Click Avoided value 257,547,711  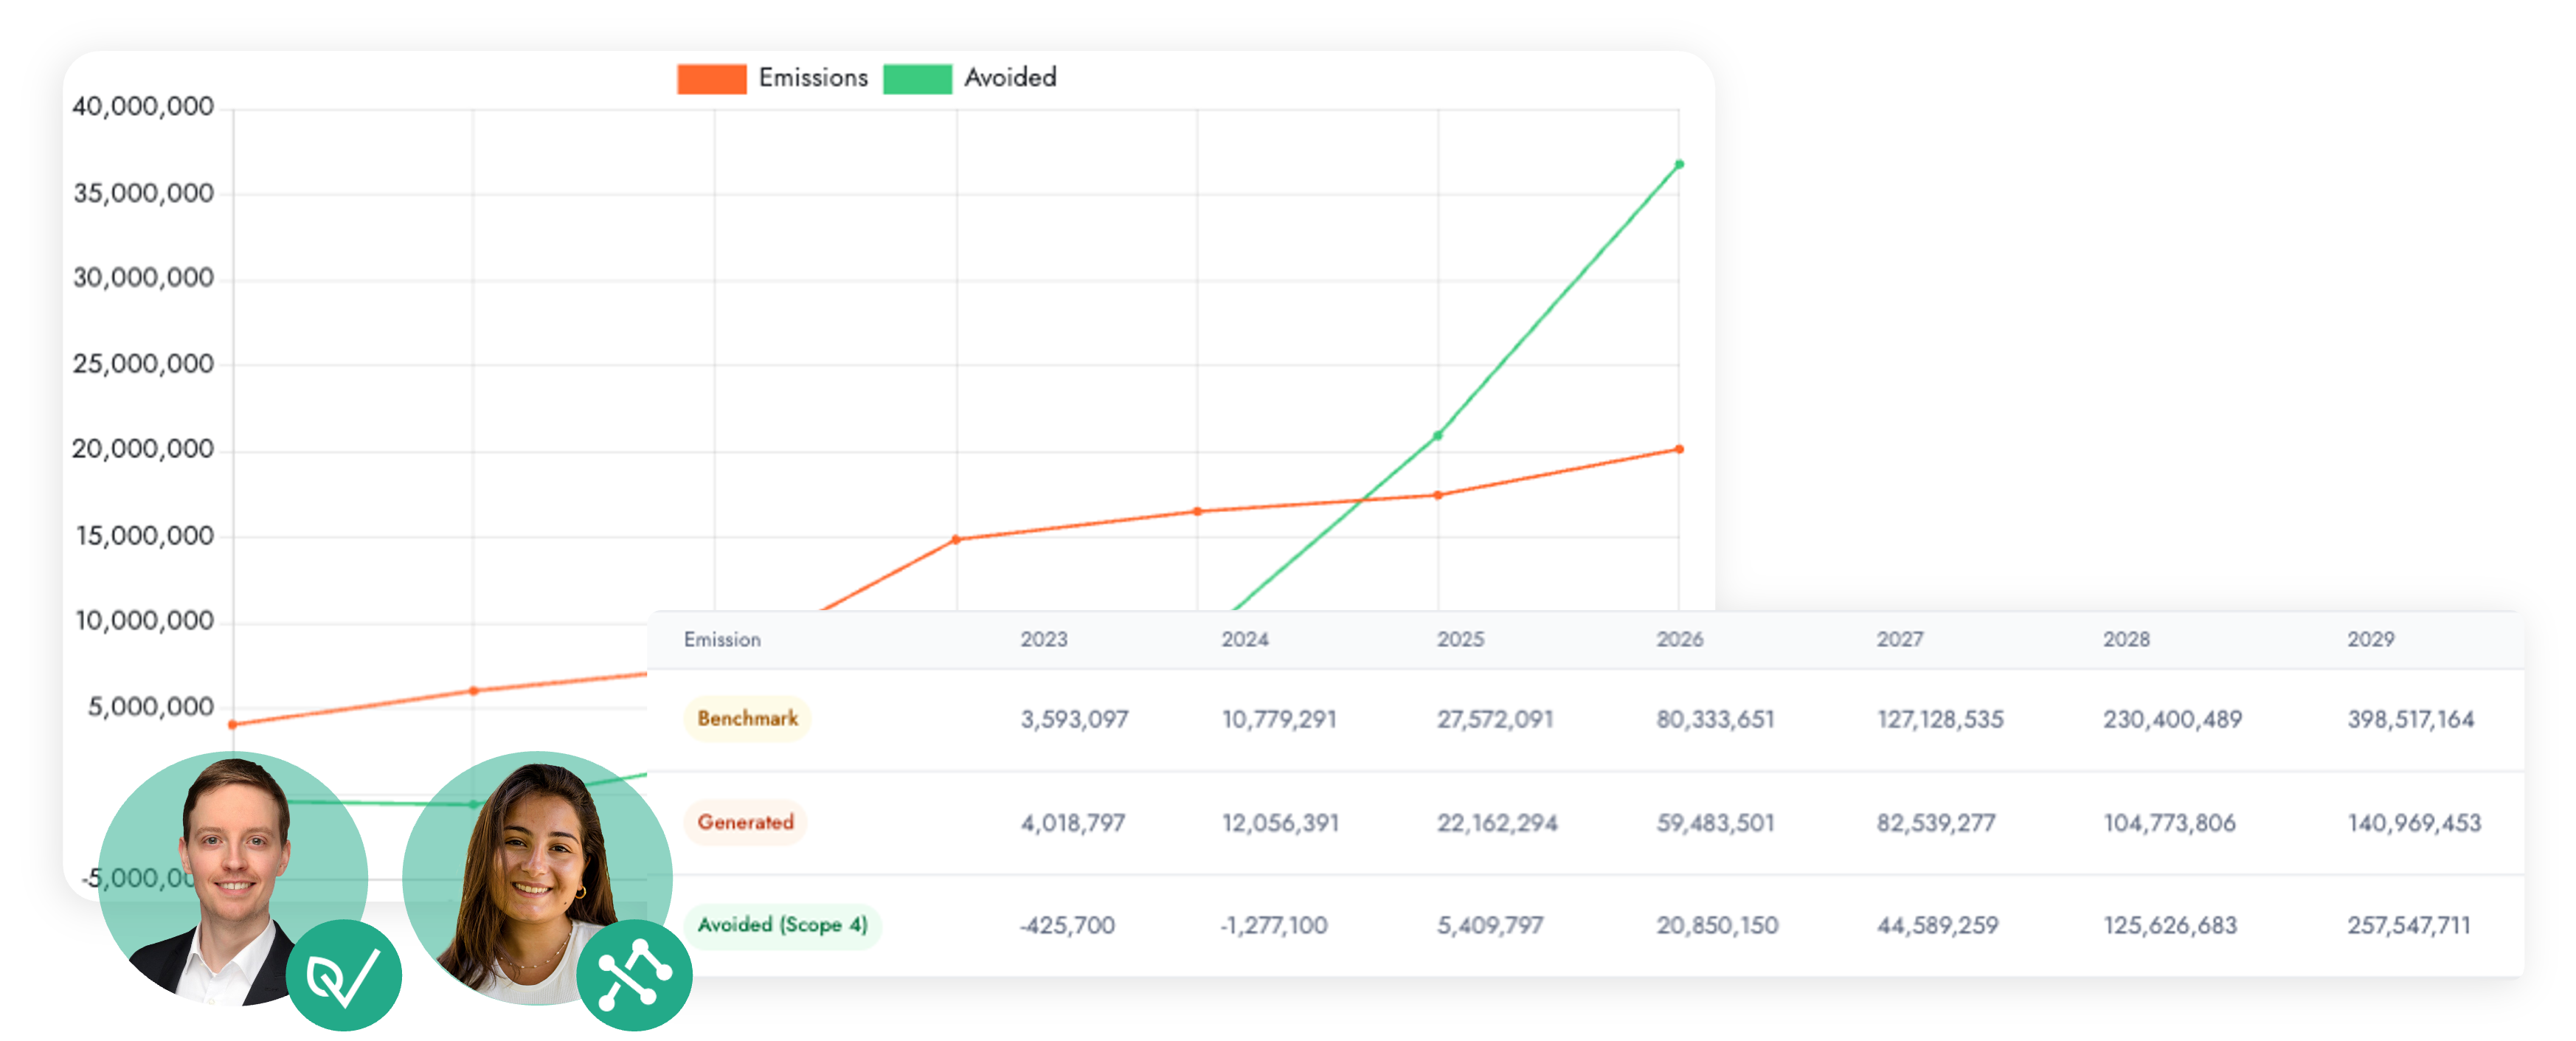tap(2409, 926)
